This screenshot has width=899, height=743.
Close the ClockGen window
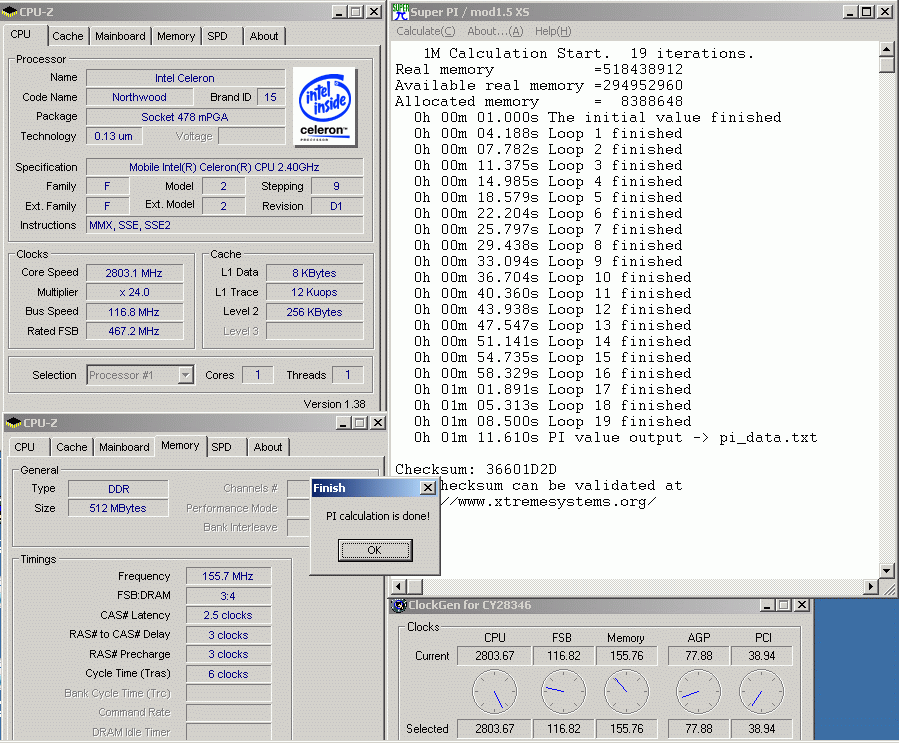[802, 605]
